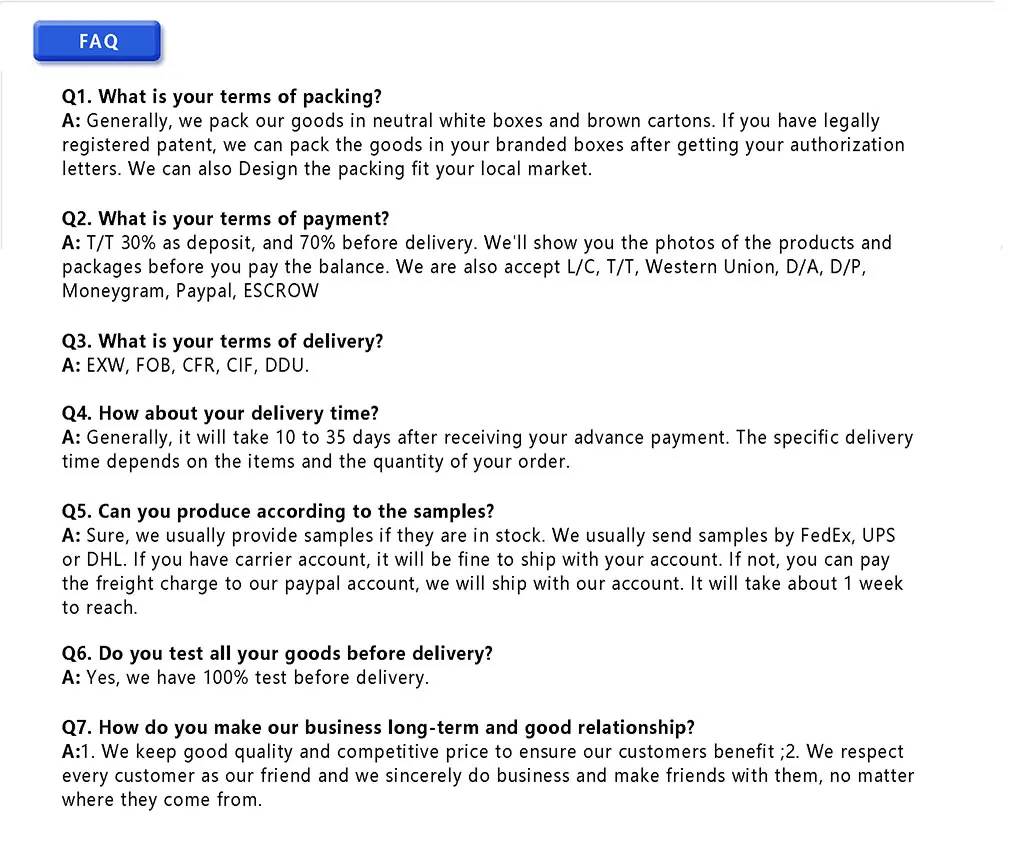
Task: Click the word ESCROW in payment answer
Action: pyautogui.click(x=281, y=291)
